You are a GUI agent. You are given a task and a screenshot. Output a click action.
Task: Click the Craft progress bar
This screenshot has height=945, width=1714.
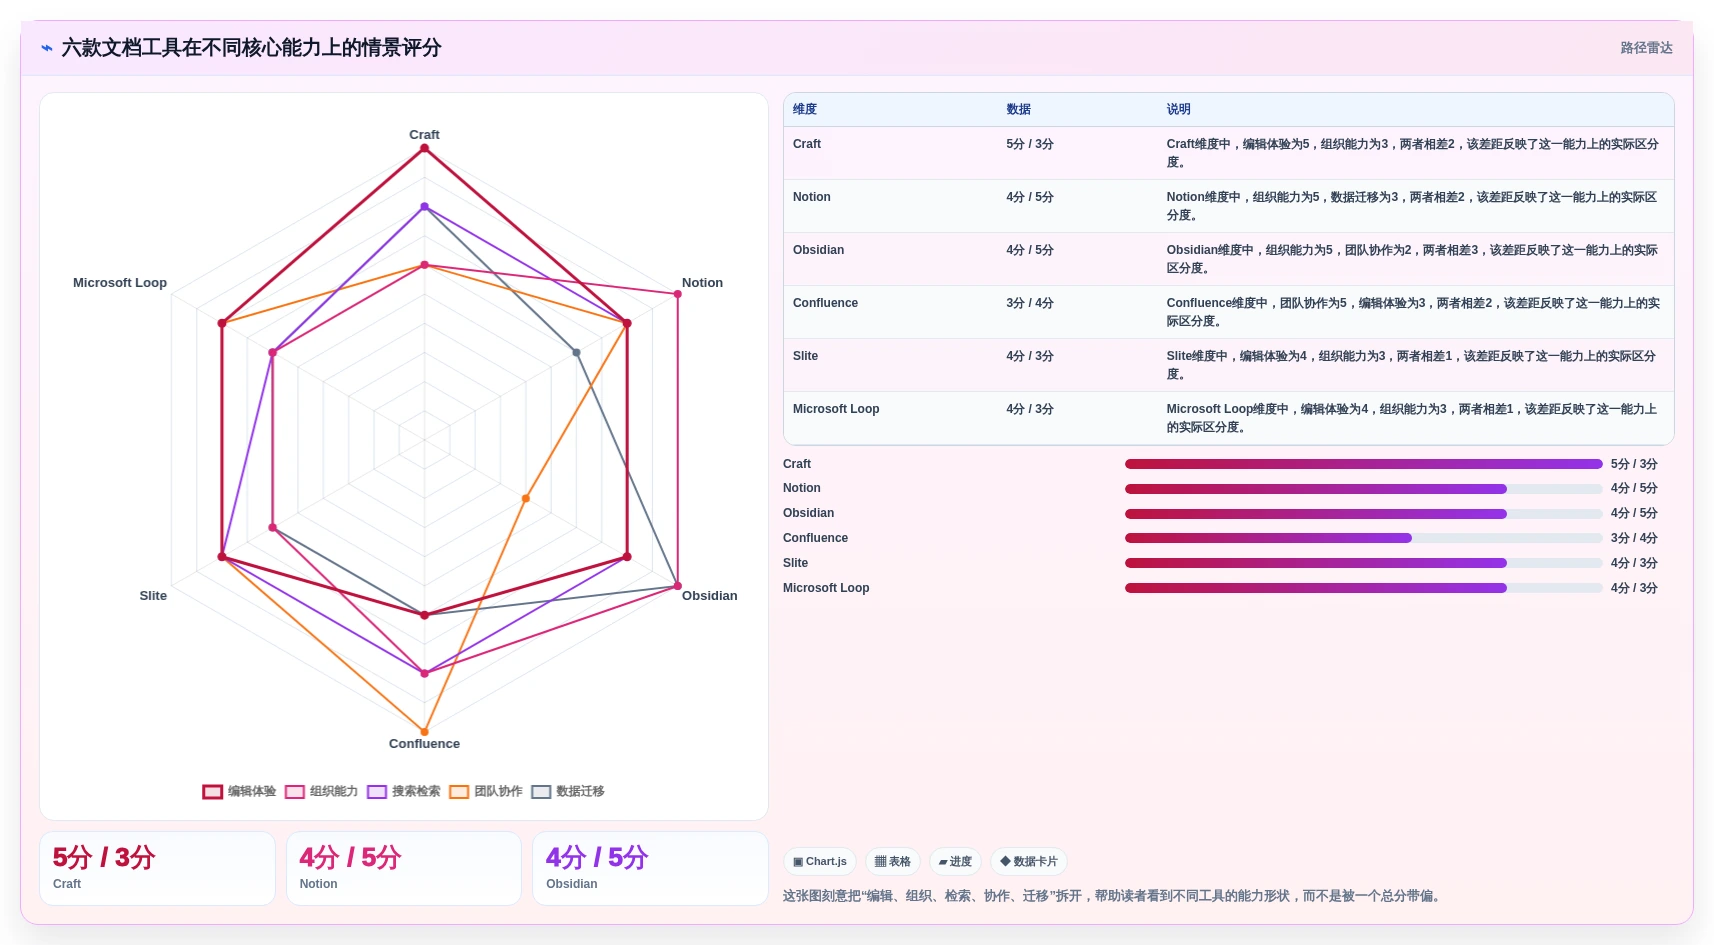[1363, 464]
